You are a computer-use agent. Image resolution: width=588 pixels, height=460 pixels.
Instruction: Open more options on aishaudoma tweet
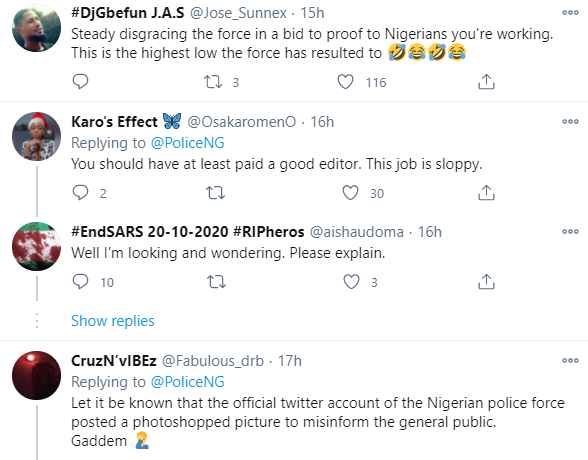pos(570,231)
